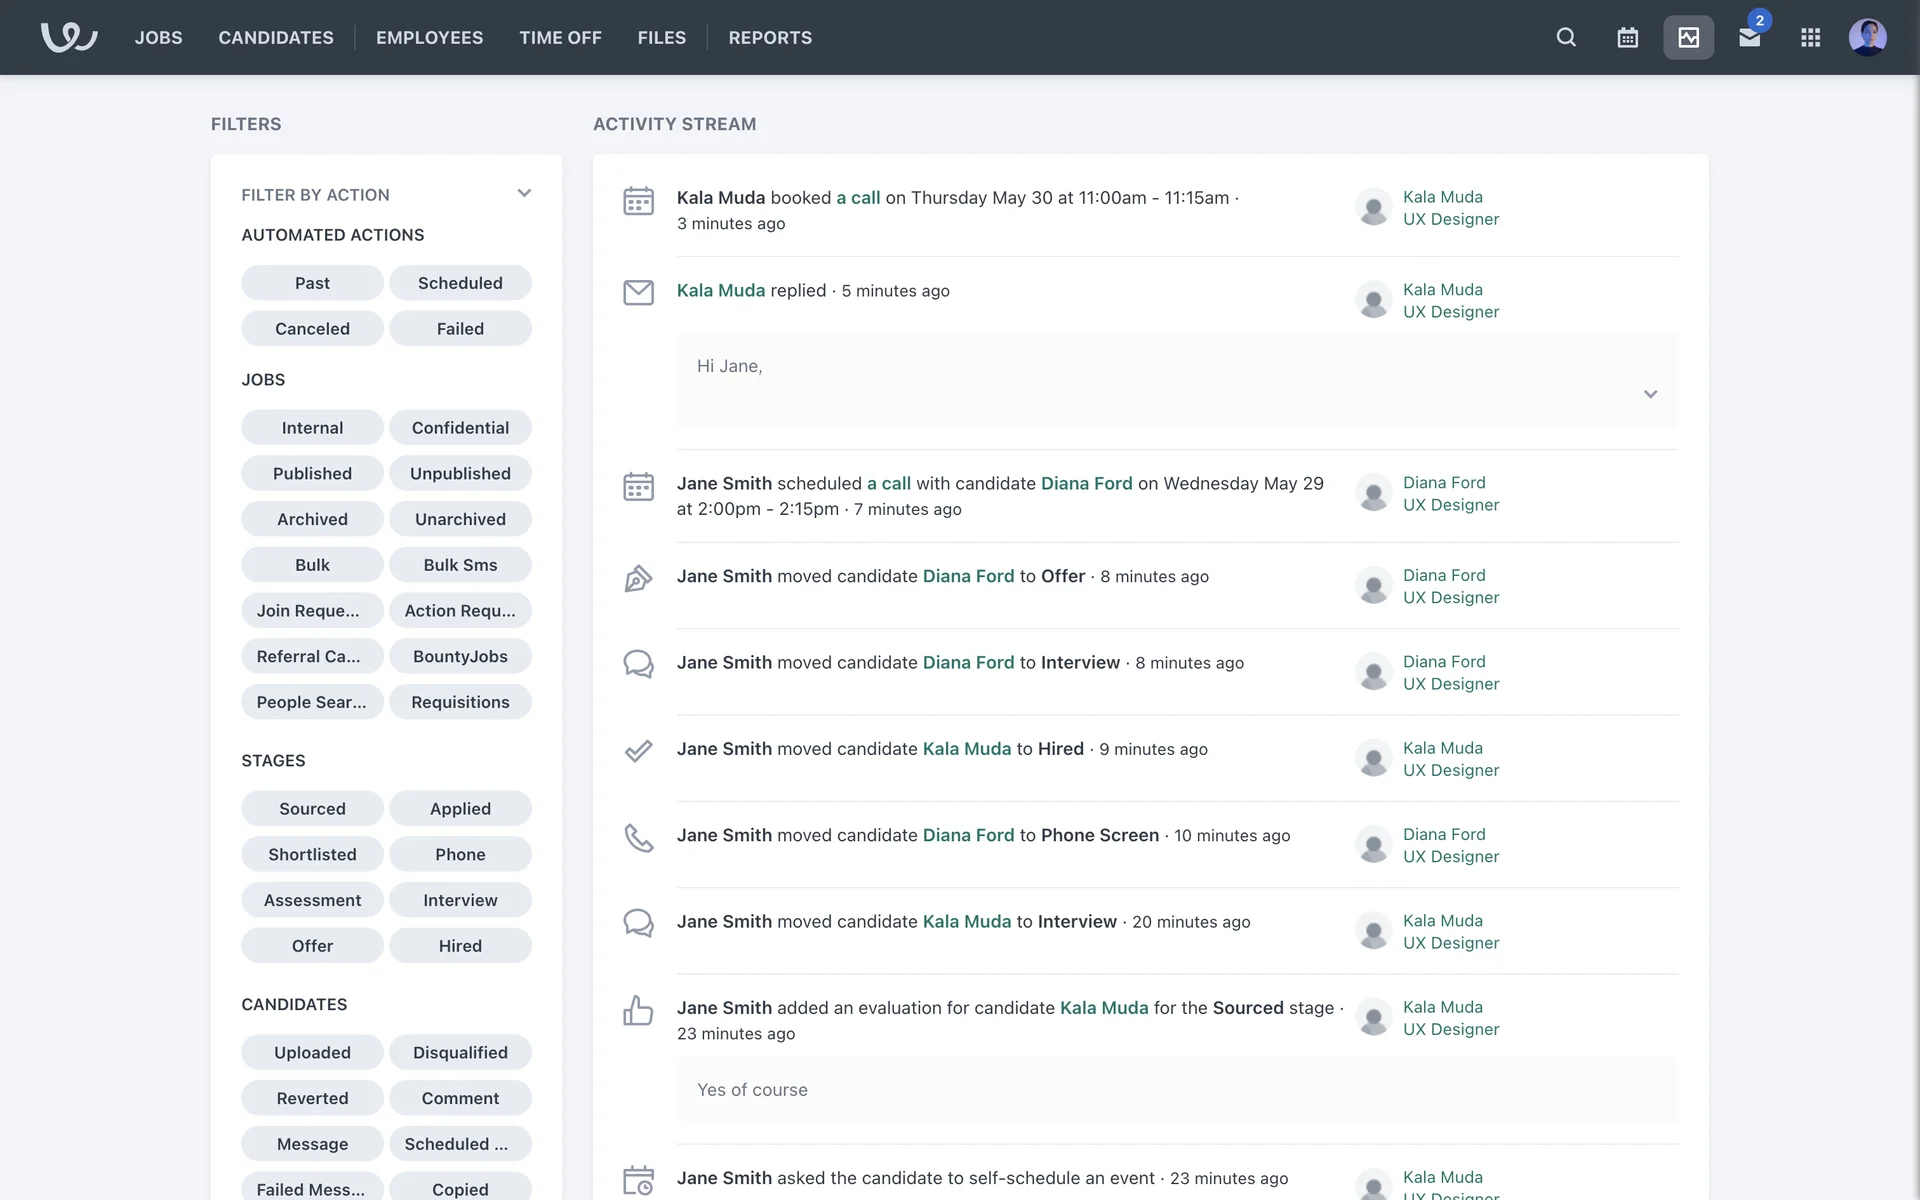The height and width of the screenshot is (1200, 1920).
Task: Collapse the Filter by Action section
Action: tap(524, 194)
